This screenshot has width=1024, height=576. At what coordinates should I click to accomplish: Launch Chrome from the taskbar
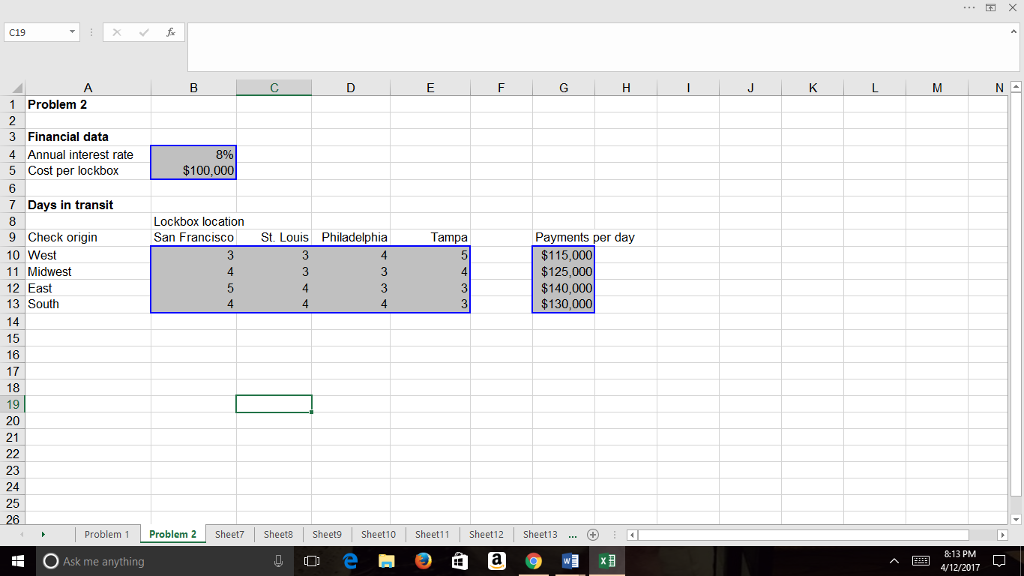tap(534, 561)
